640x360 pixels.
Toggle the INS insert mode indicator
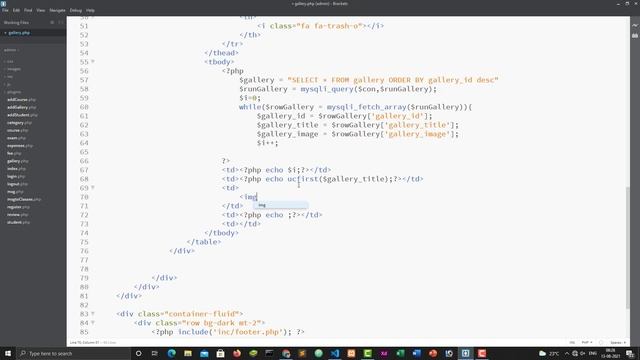click(x=572, y=342)
